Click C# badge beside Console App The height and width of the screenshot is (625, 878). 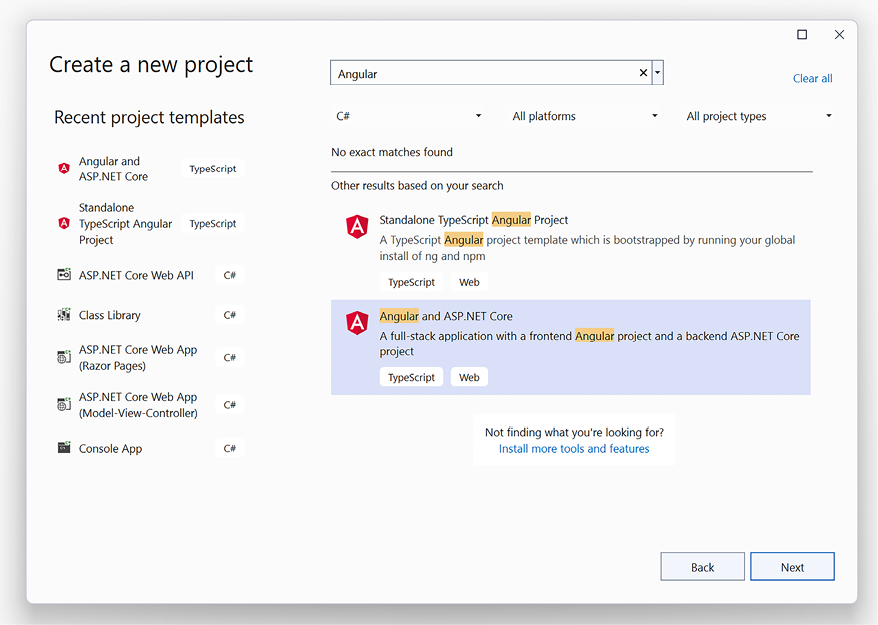click(230, 448)
